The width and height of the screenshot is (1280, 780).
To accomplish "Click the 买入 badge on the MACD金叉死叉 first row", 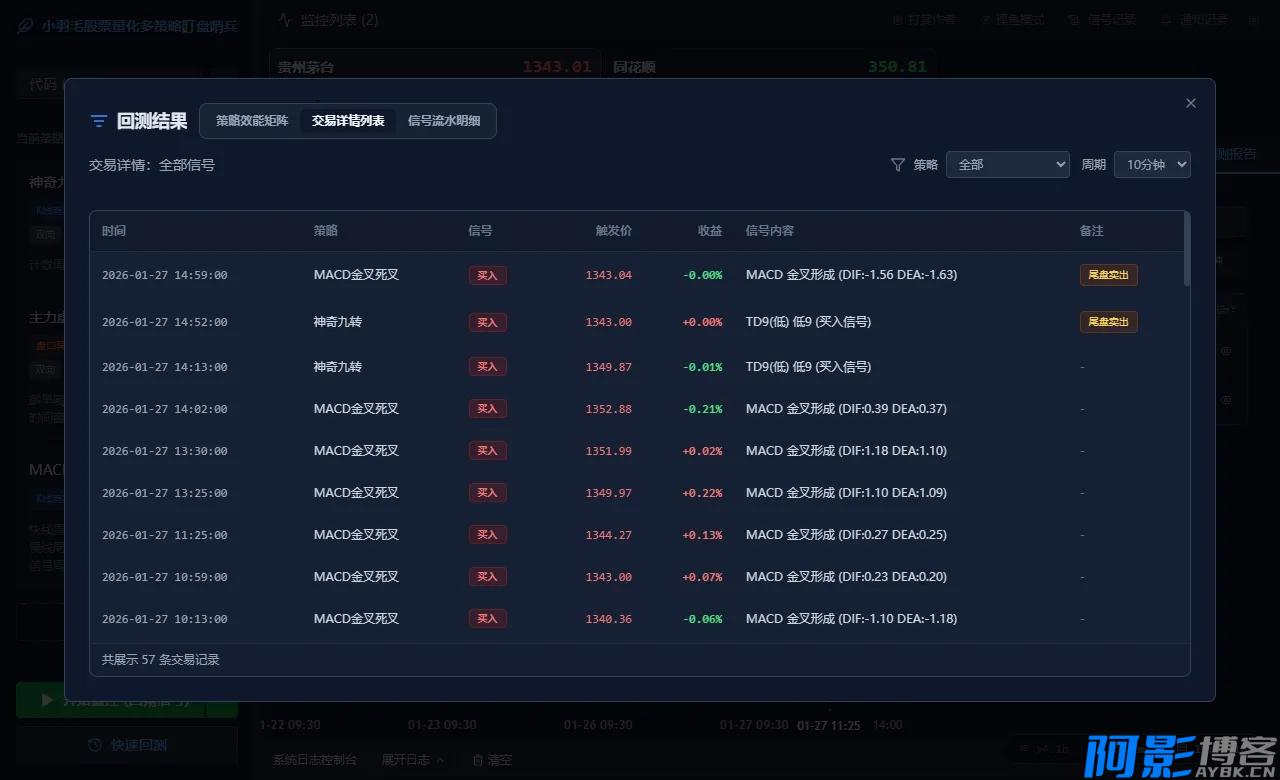I will 487,274.
